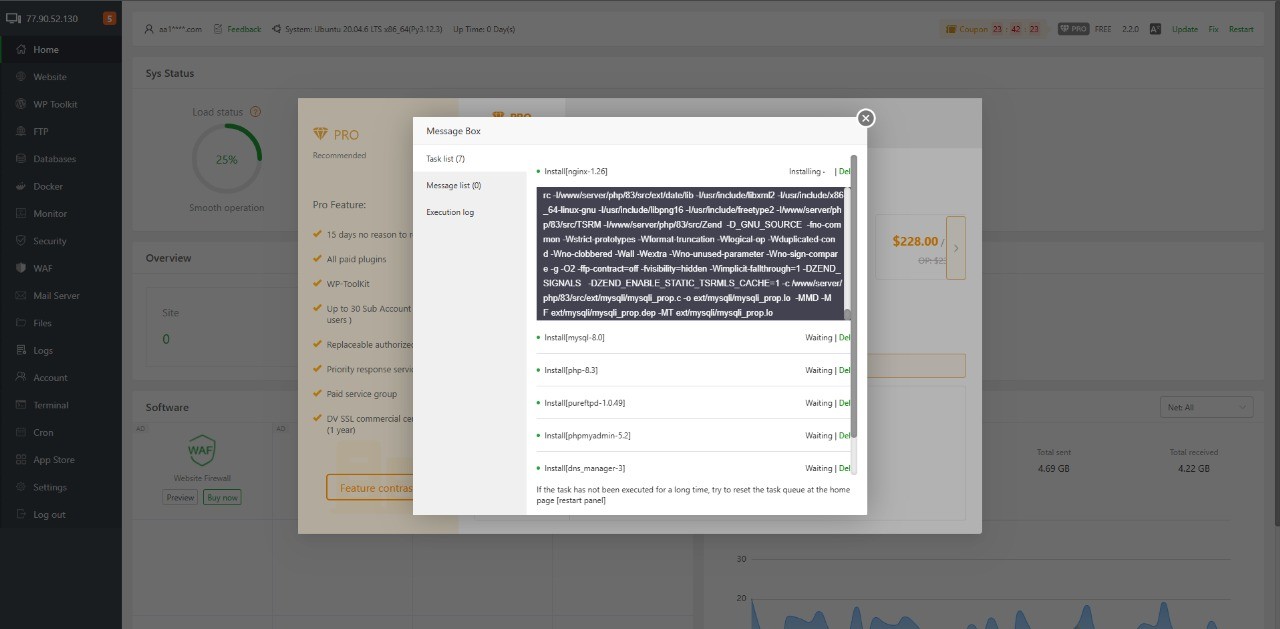Open the Website sidebar section
The height and width of the screenshot is (629, 1280).
point(50,77)
